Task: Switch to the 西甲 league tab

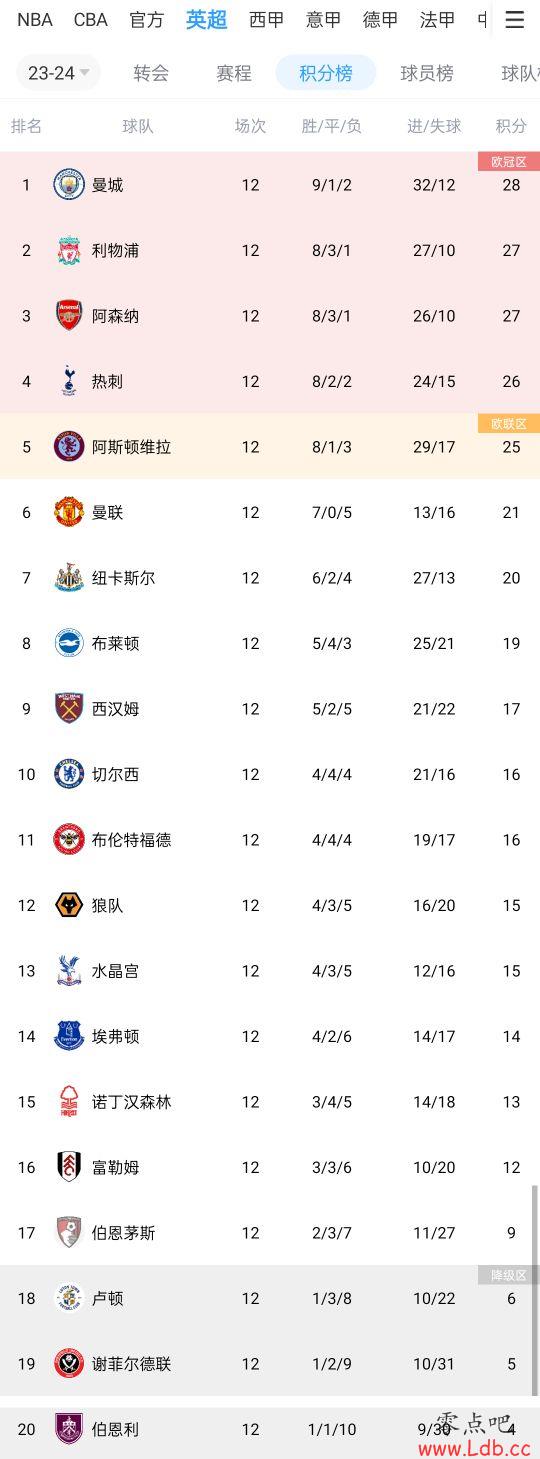Action: coord(266,20)
